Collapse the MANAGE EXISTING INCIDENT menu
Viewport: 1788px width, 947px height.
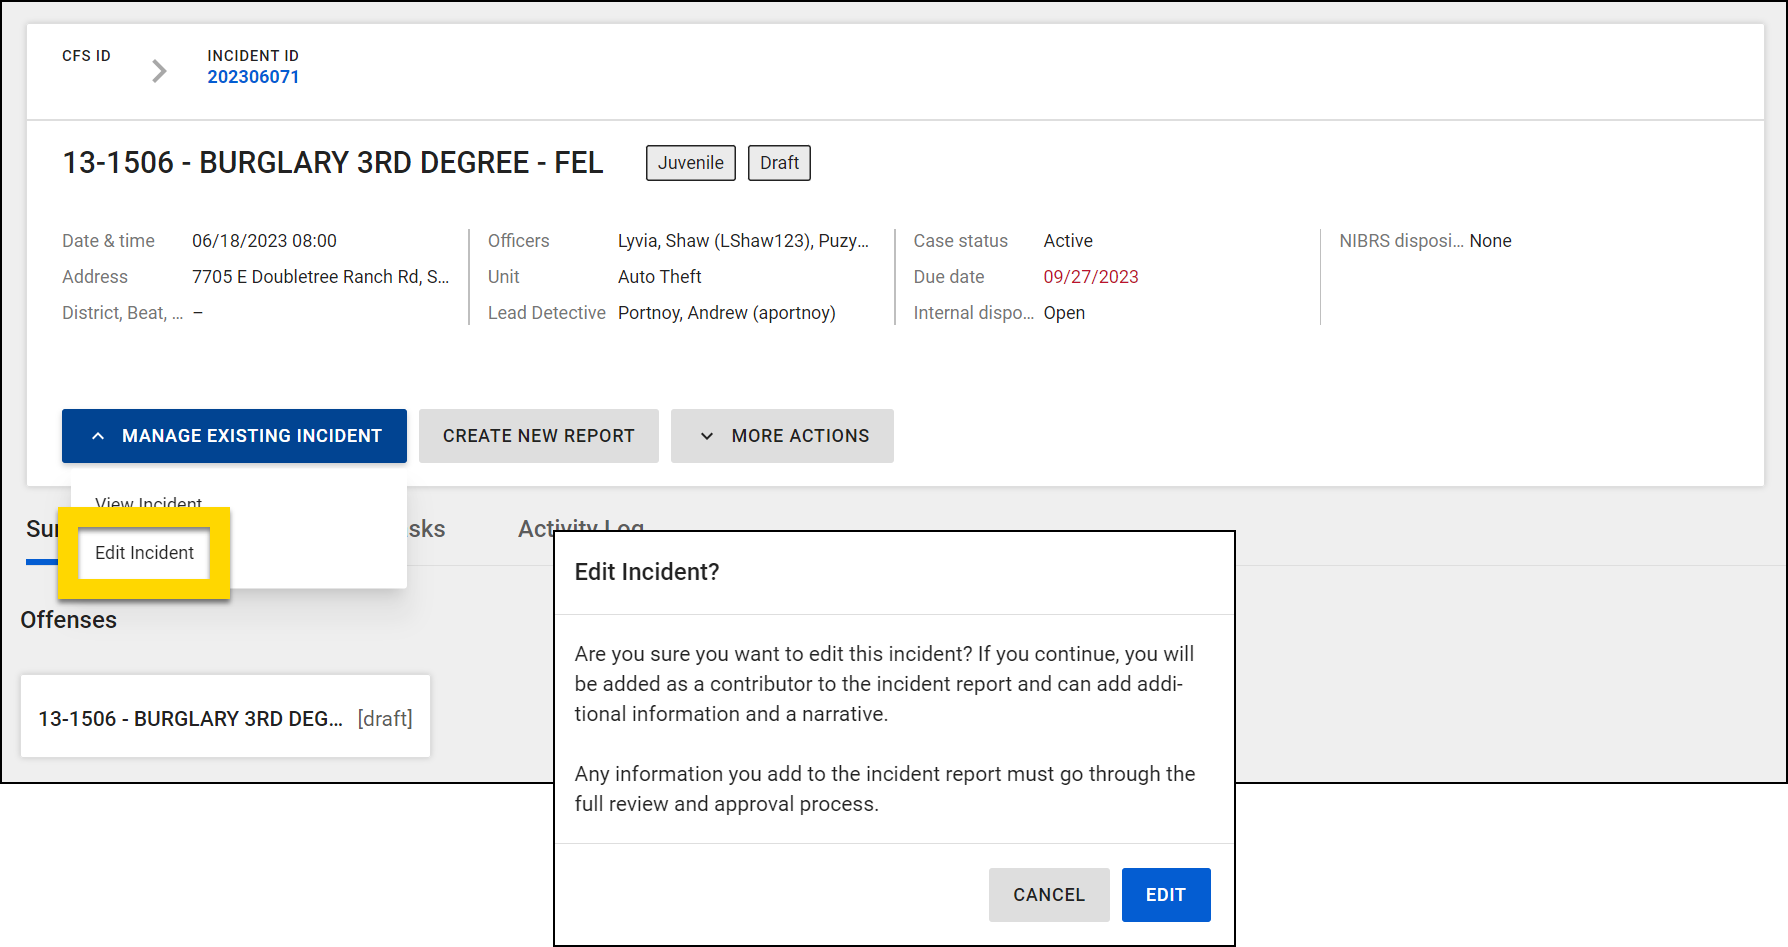click(234, 435)
